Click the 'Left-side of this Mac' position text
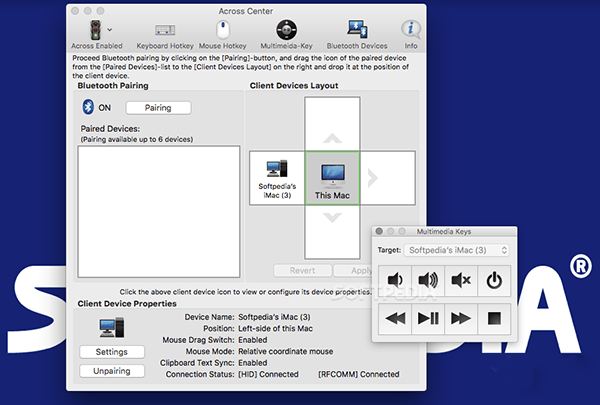 tap(276, 328)
